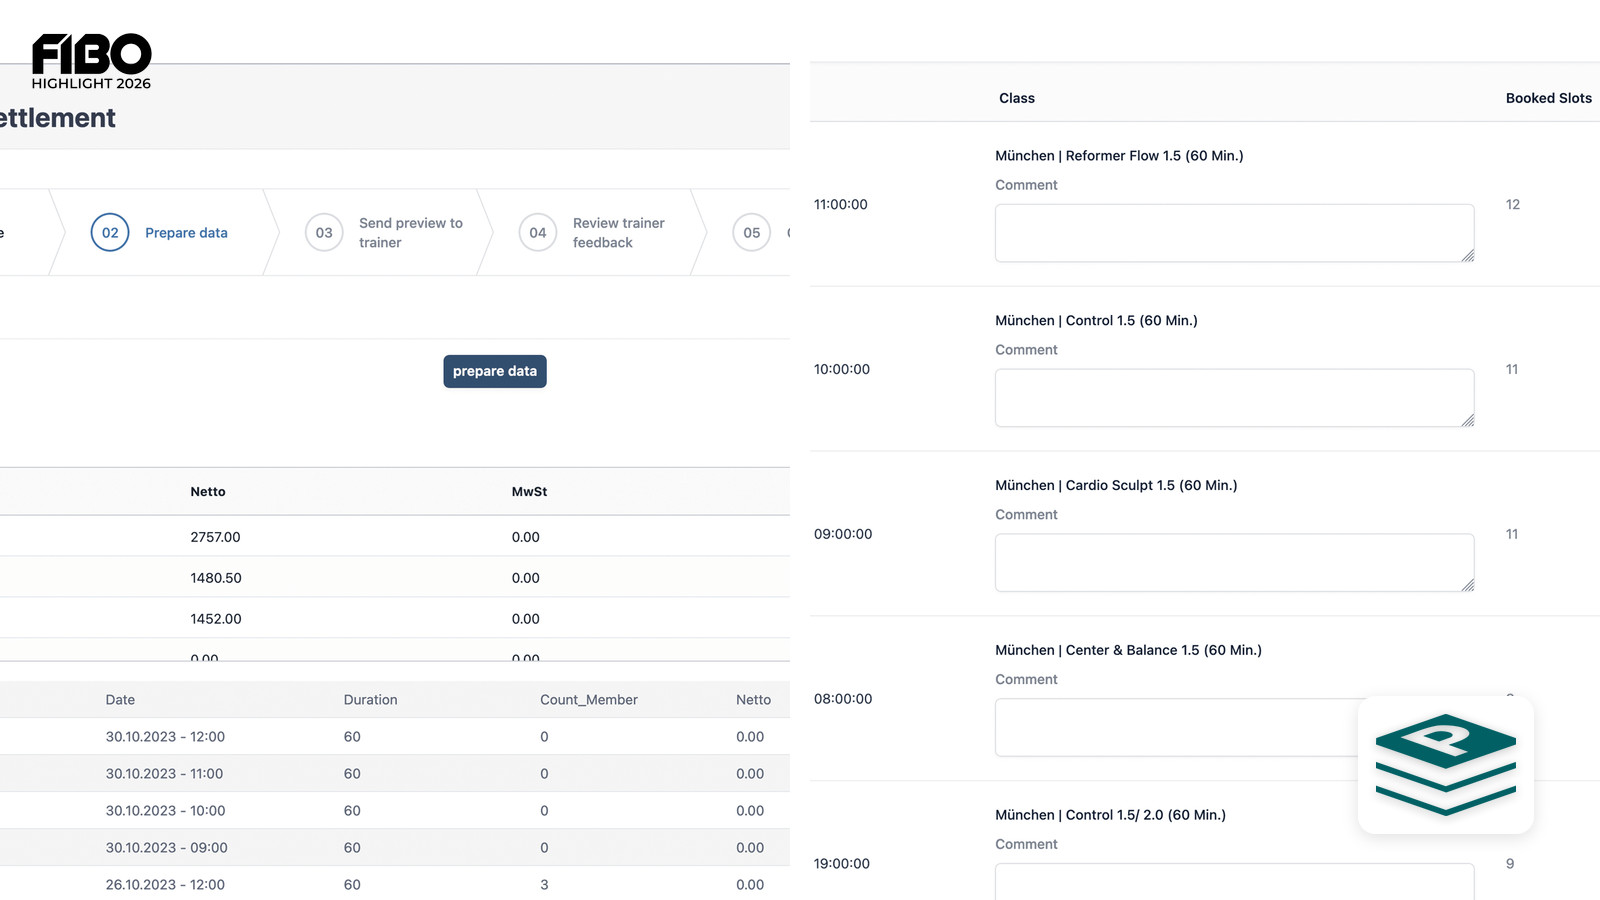Click the comment box under München | Control 1.5 (60 Min.)
Viewport: 1600px width, 900px height.
(1235, 398)
